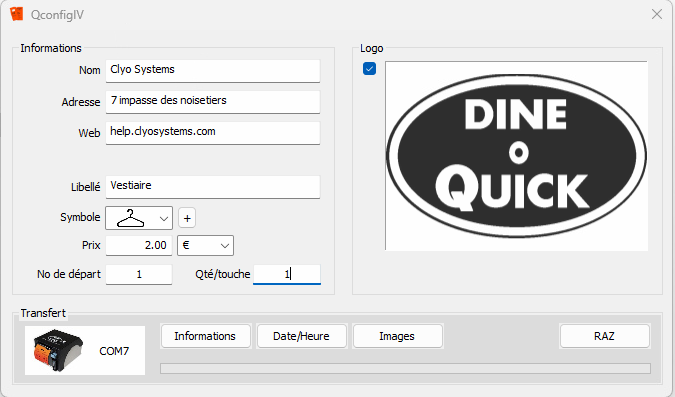Screen dimensions: 675x397
Task: Click the Prix field showing 2.00
Action: (139, 245)
